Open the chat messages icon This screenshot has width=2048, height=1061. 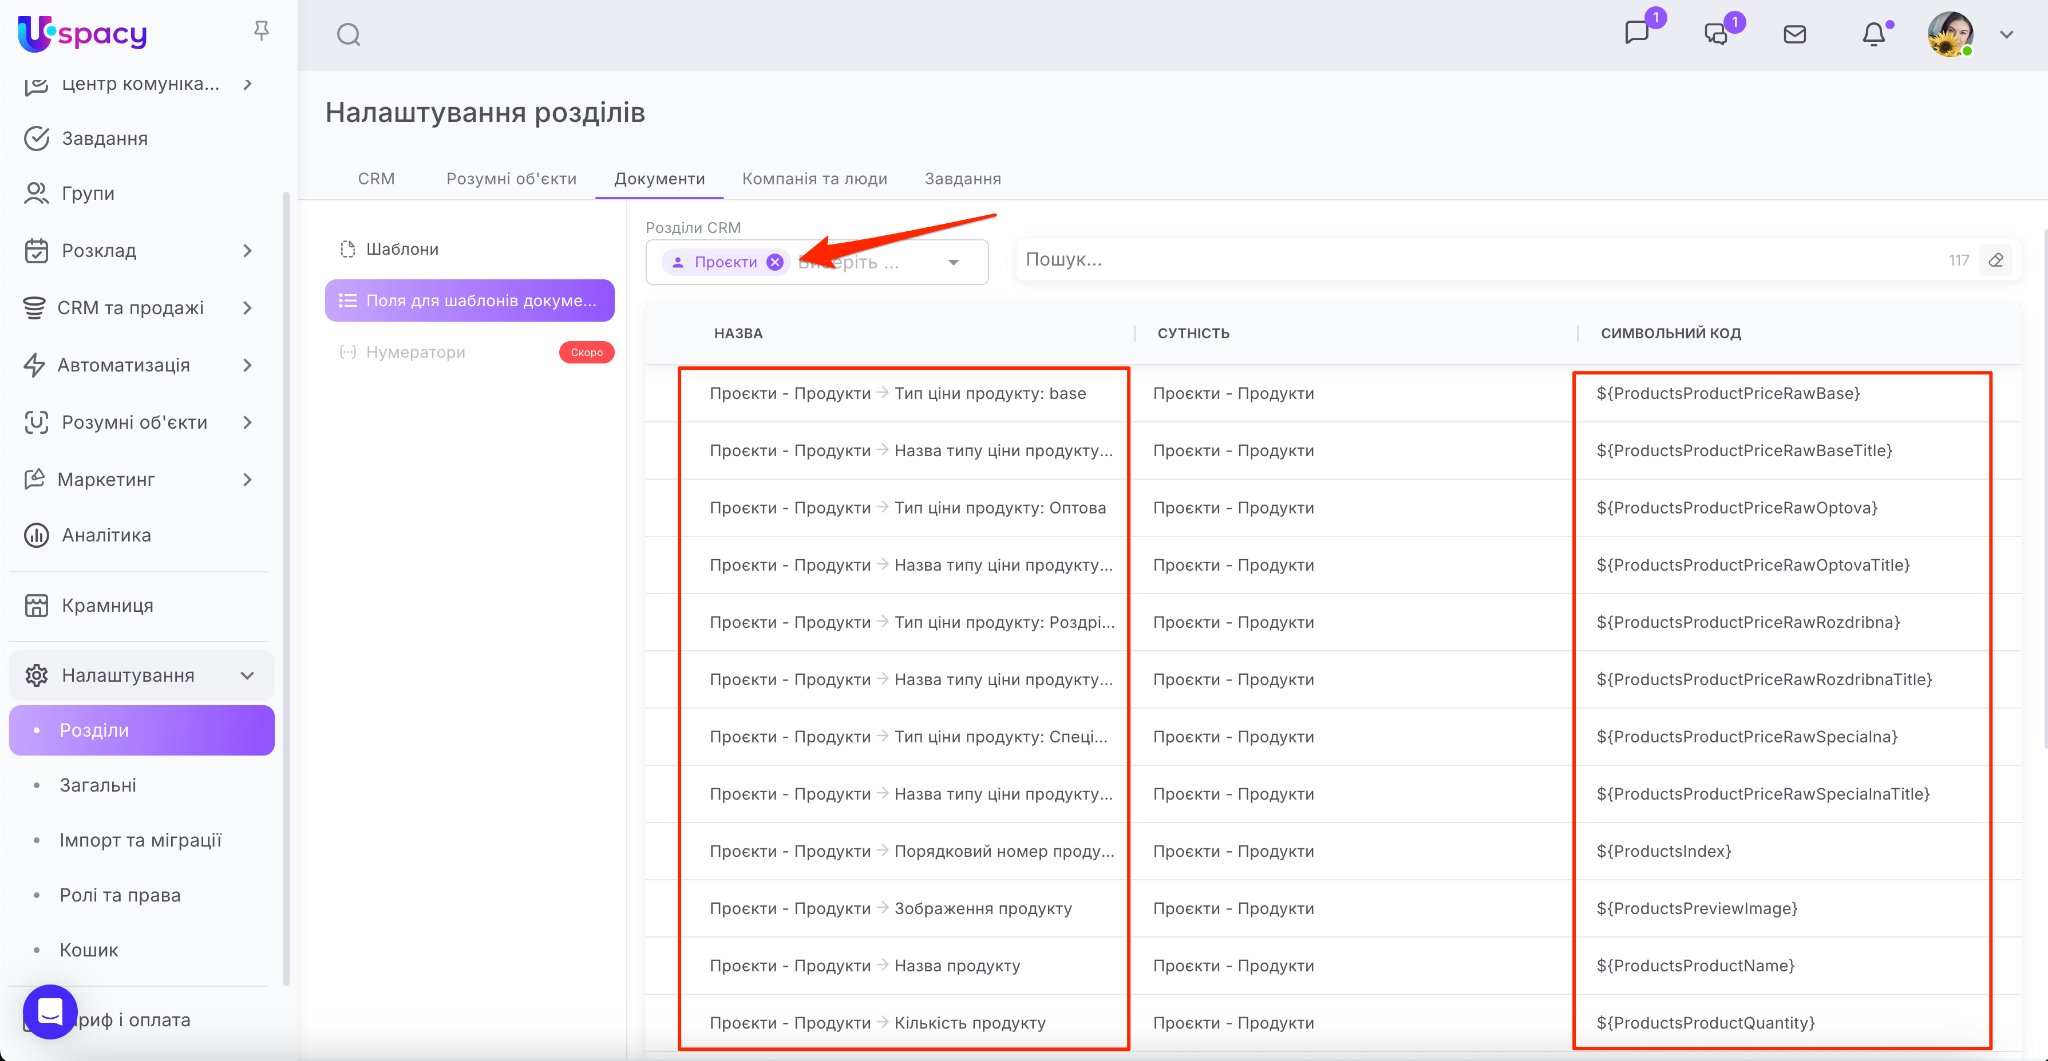1637,33
